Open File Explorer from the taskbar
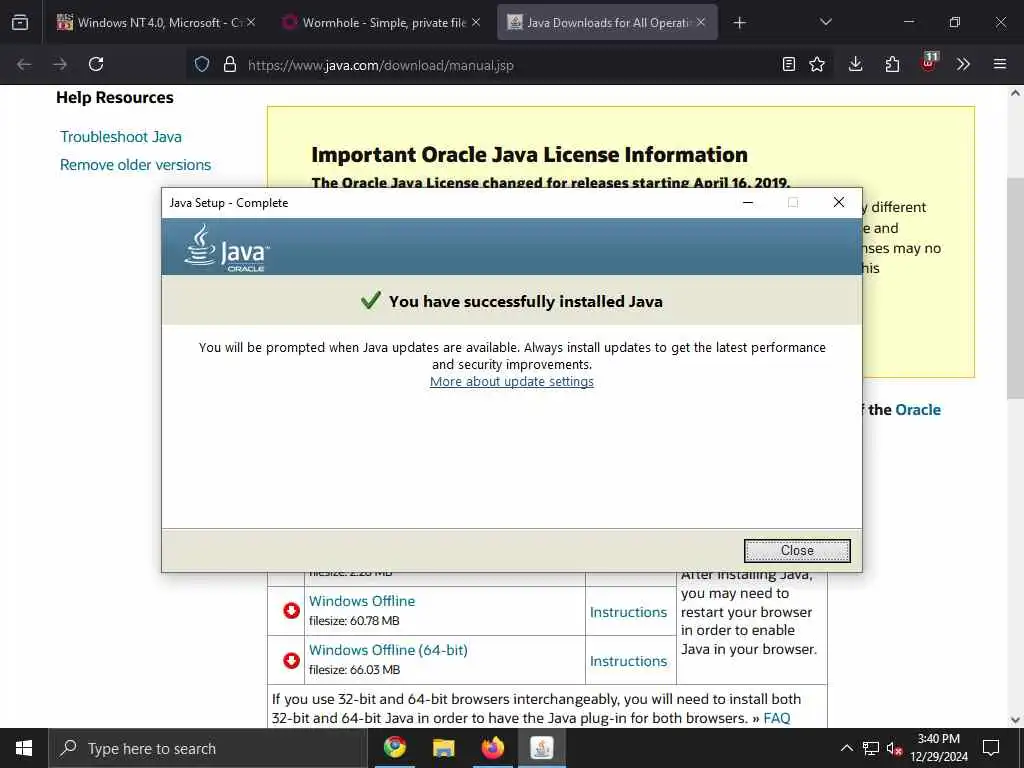 [x=443, y=747]
